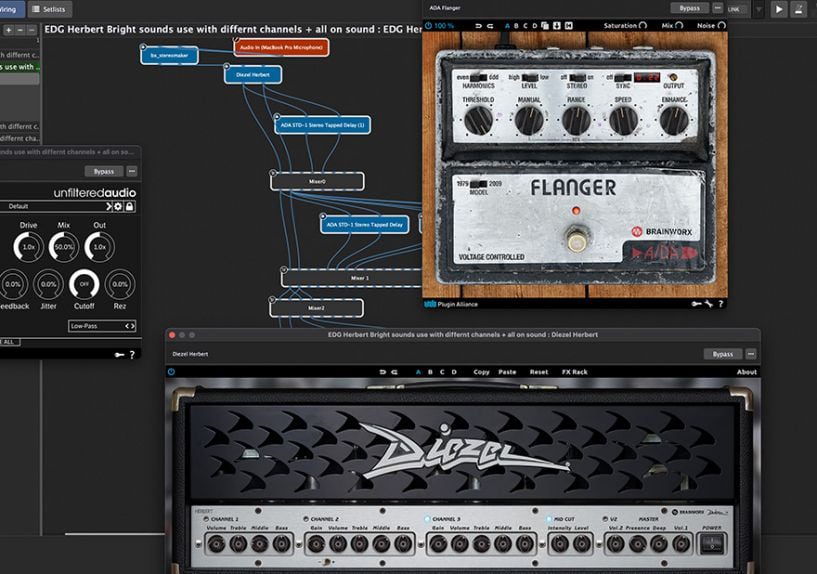Open the Low-Pass filter type selector
This screenshot has height=574, width=817.
102,326
